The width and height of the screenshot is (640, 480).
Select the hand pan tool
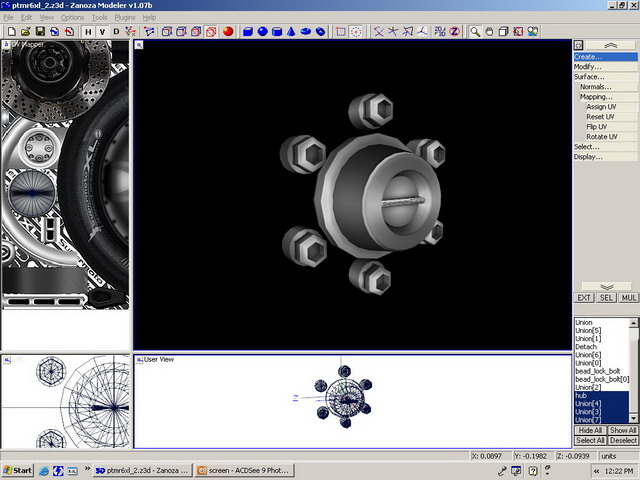pyautogui.click(x=489, y=31)
